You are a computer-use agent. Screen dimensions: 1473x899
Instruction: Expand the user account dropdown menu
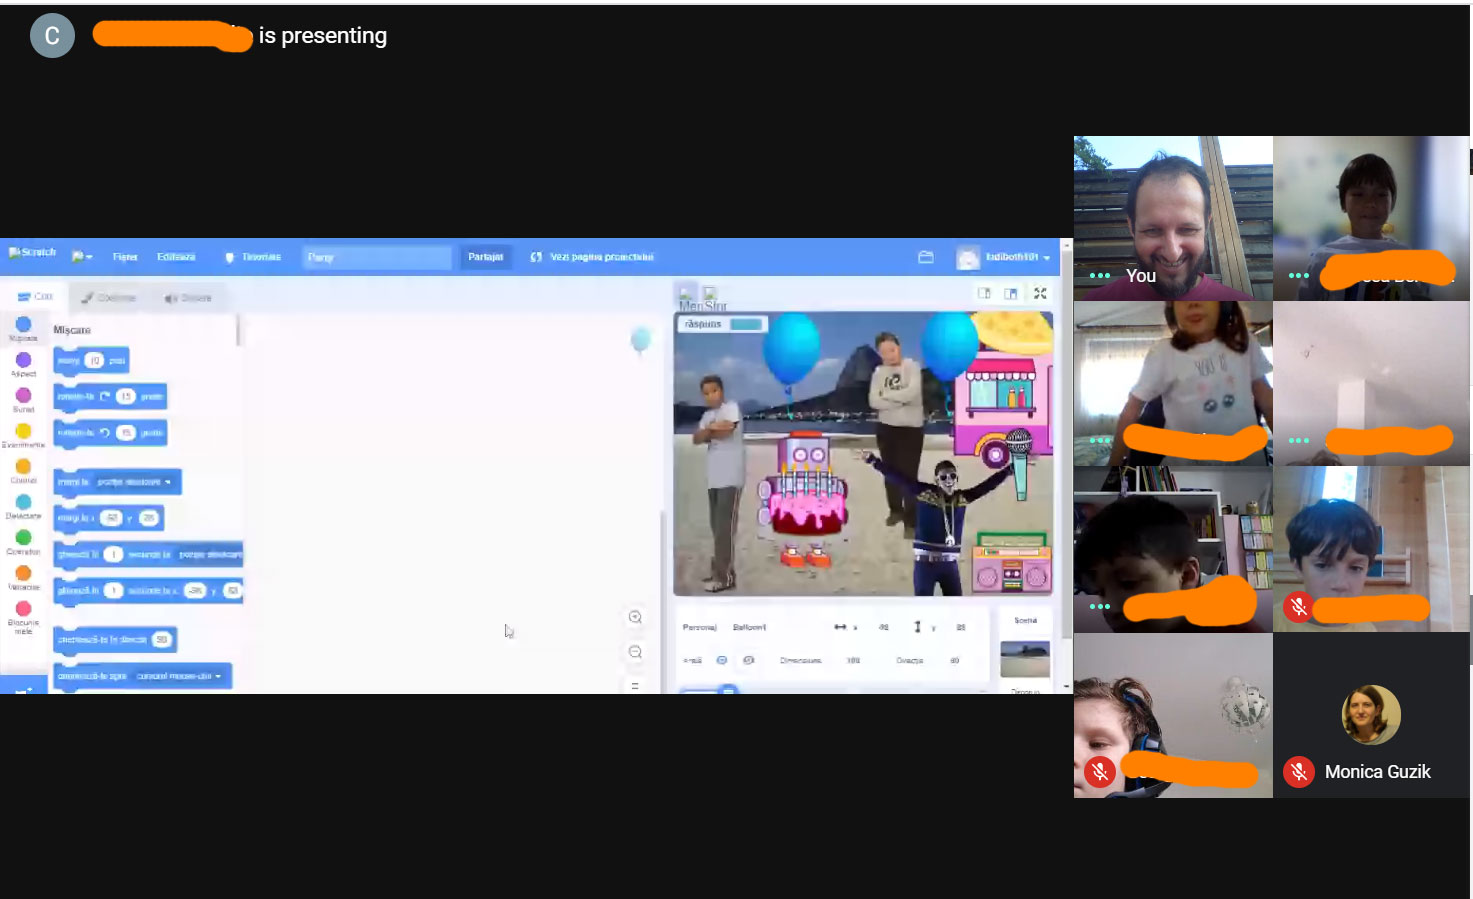(x=1046, y=258)
